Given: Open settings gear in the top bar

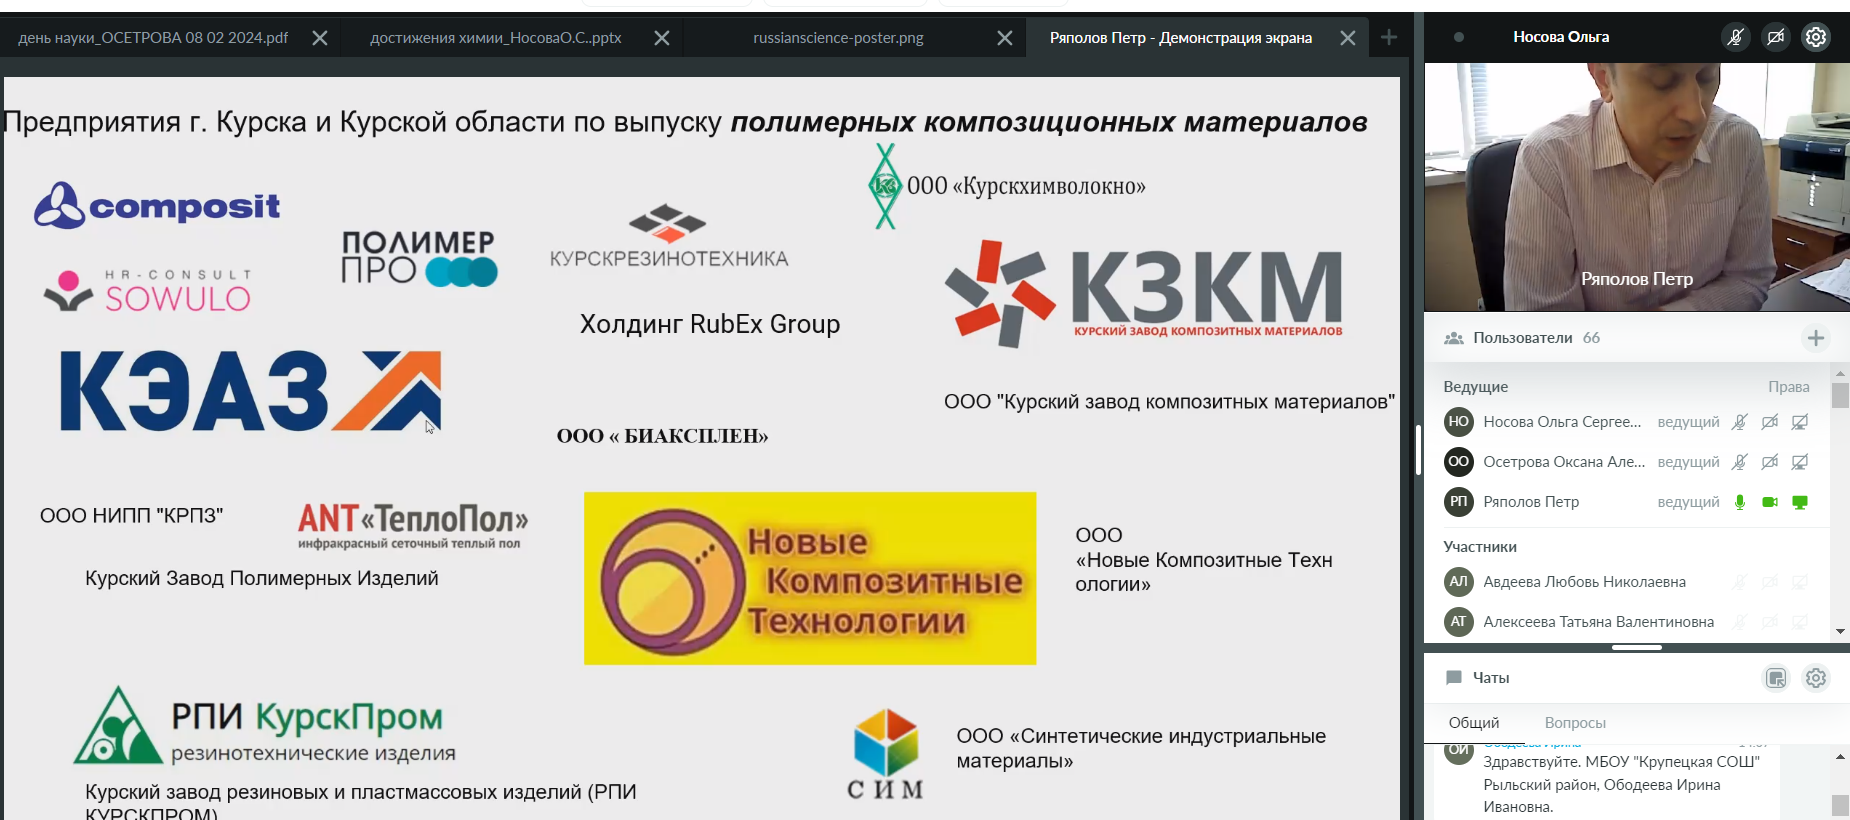Looking at the screenshot, I should click(1816, 37).
